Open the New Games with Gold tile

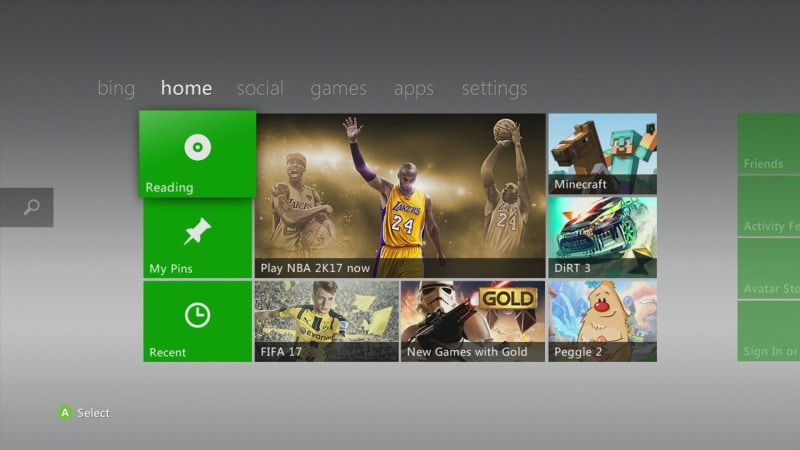pos(473,321)
